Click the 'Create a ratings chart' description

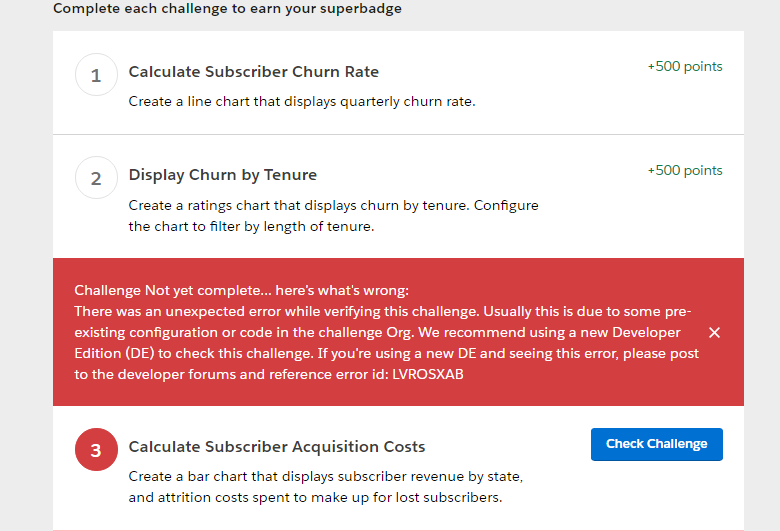333,205
